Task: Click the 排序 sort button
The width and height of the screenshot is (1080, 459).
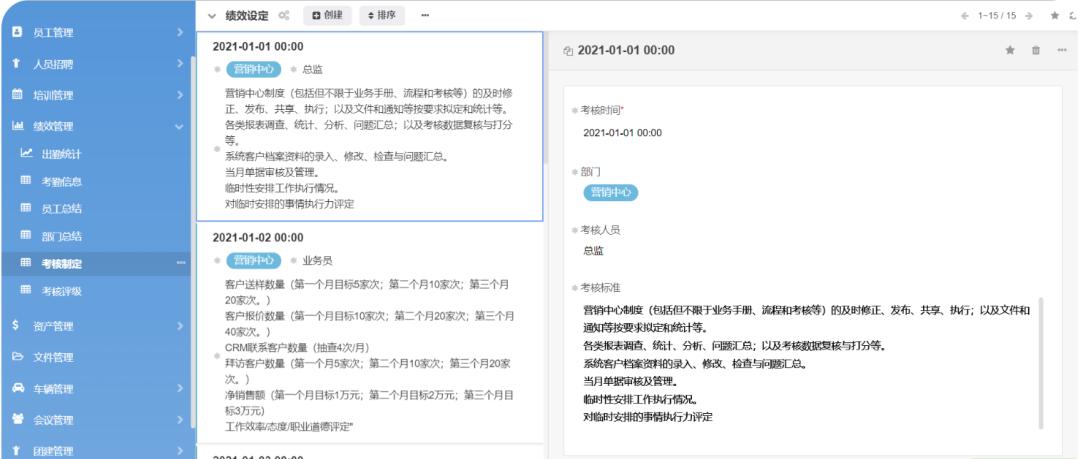Action: click(x=382, y=15)
